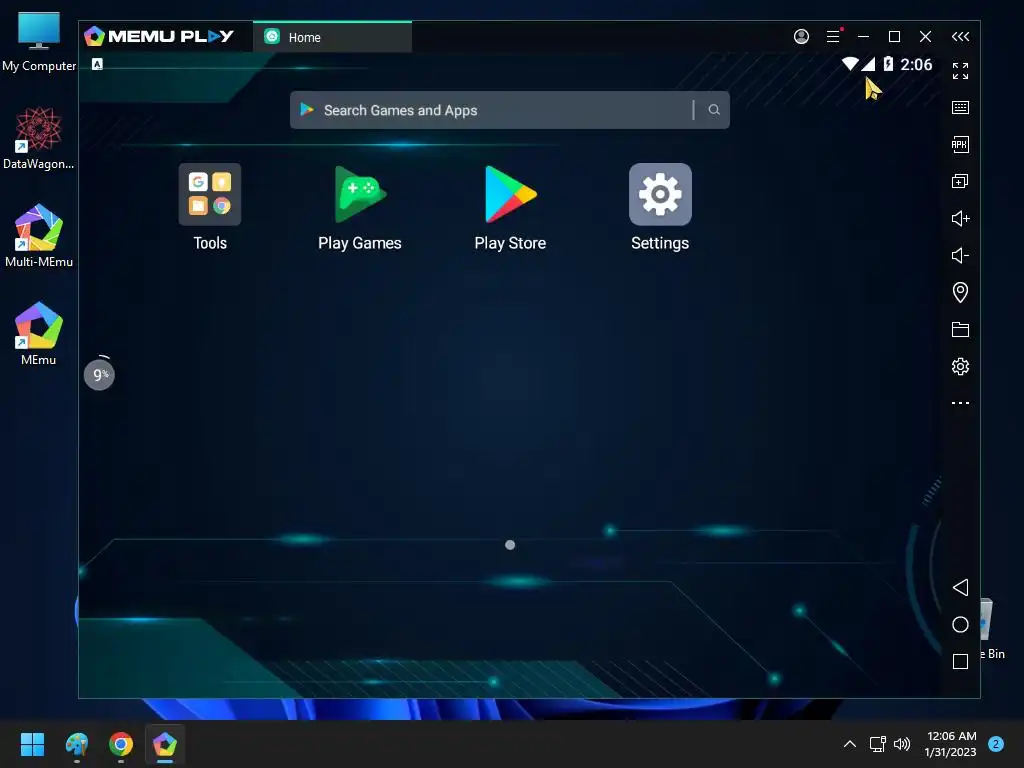
Task: Click the MEmu Play logo
Action: [x=159, y=36]
